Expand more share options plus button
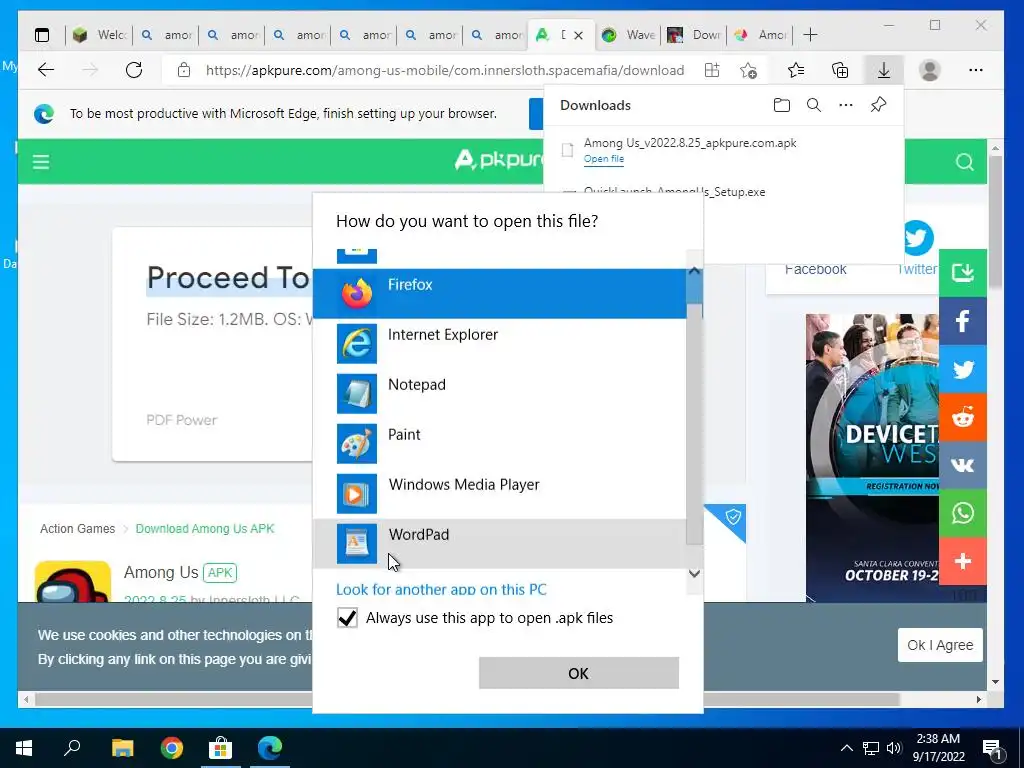The image size is (1024, 768). tap(963, 562)
